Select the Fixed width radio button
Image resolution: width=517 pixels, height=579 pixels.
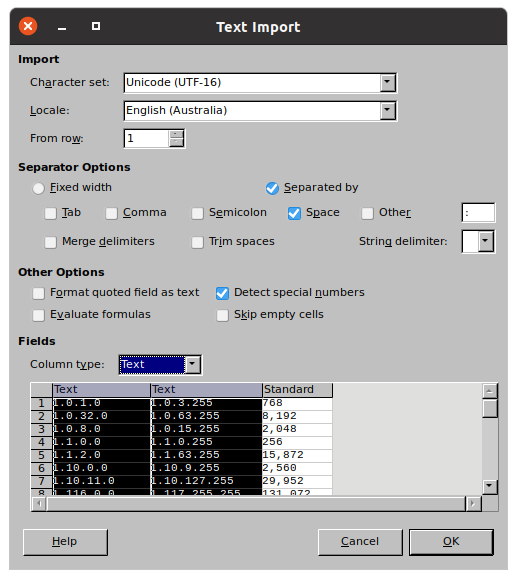click(x=38, y=188)
